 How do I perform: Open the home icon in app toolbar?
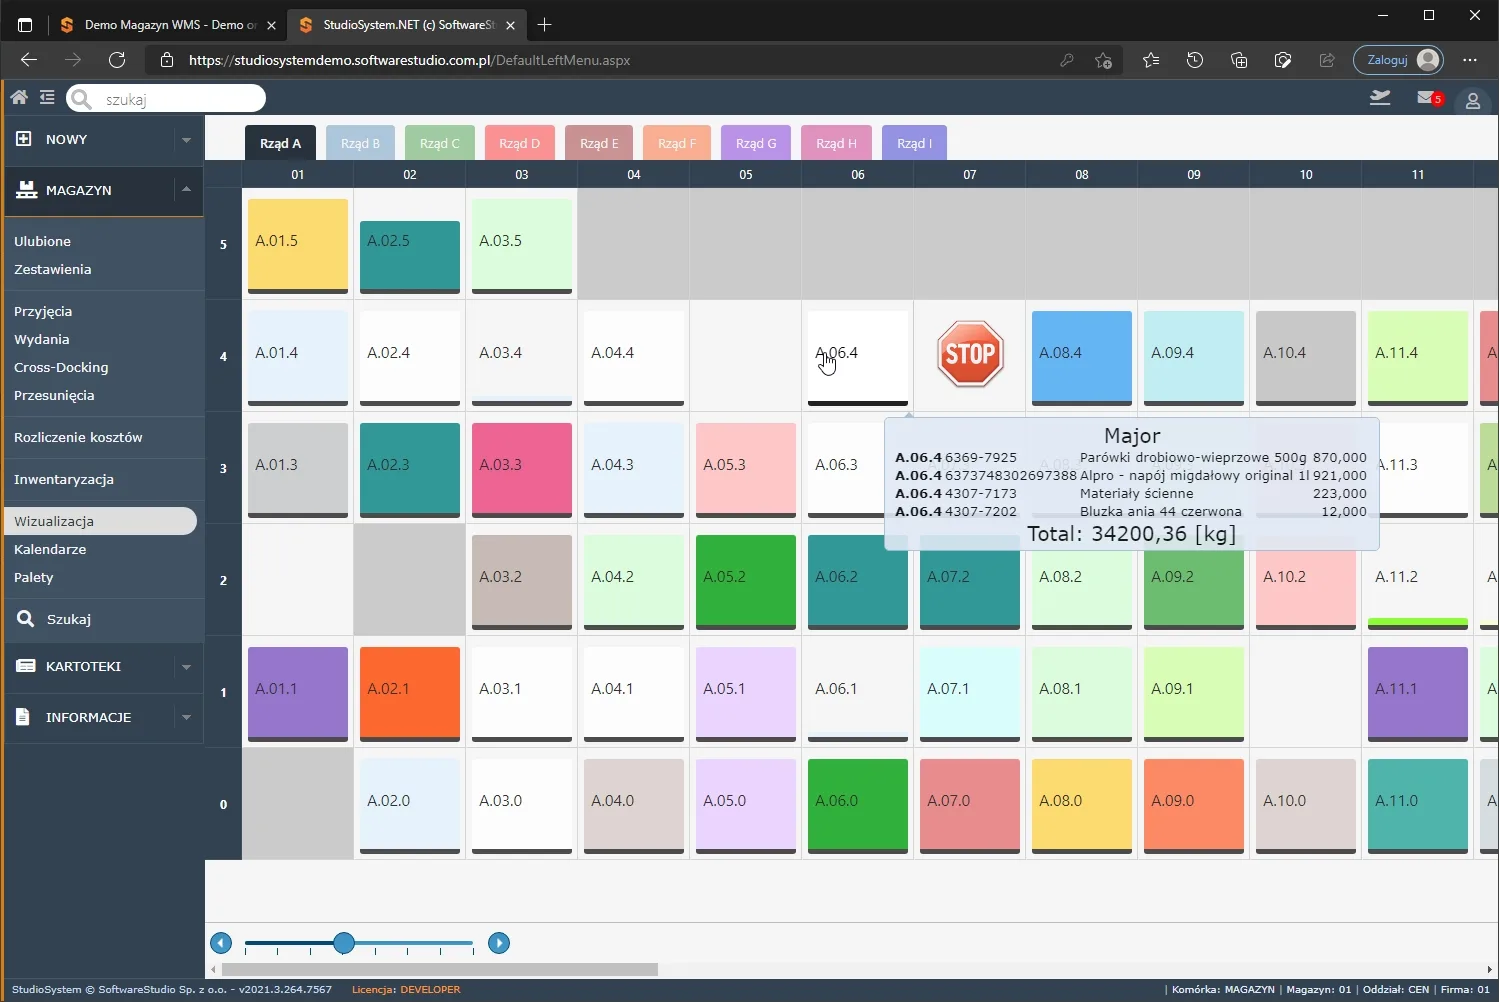(19, 97)
